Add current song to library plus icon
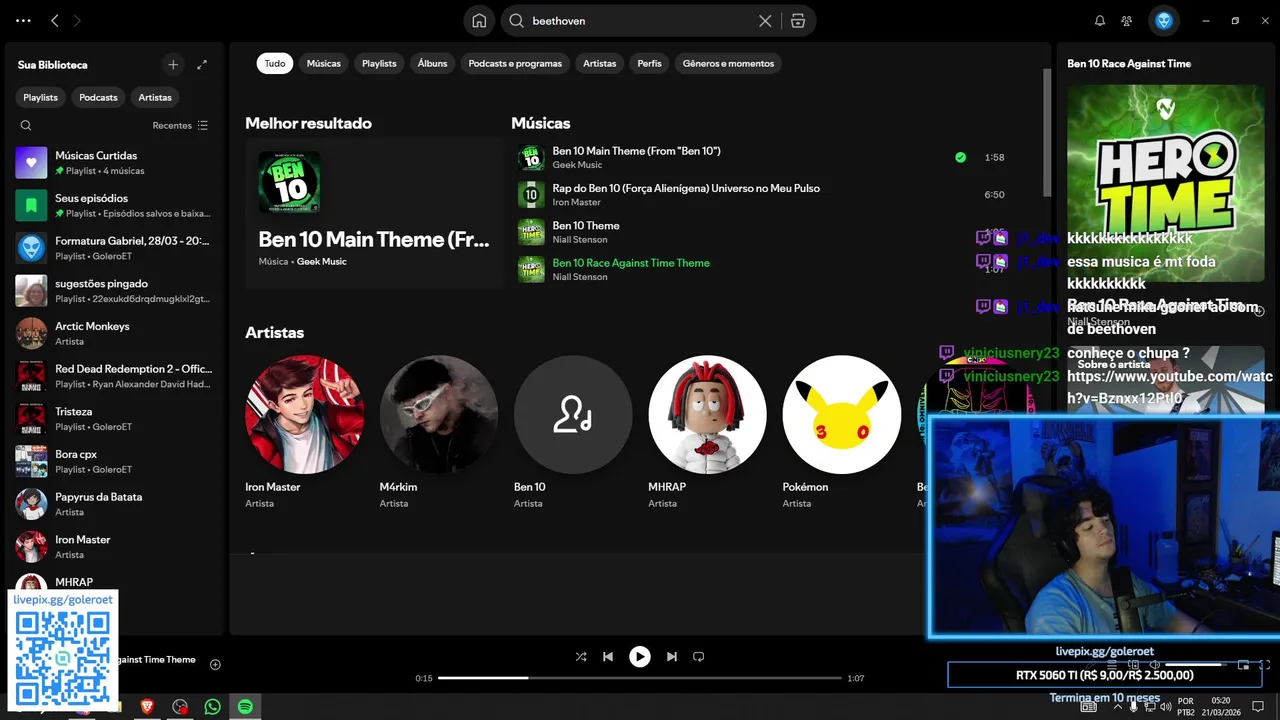This screenshot has height=720, width=1280. [215, 664]
